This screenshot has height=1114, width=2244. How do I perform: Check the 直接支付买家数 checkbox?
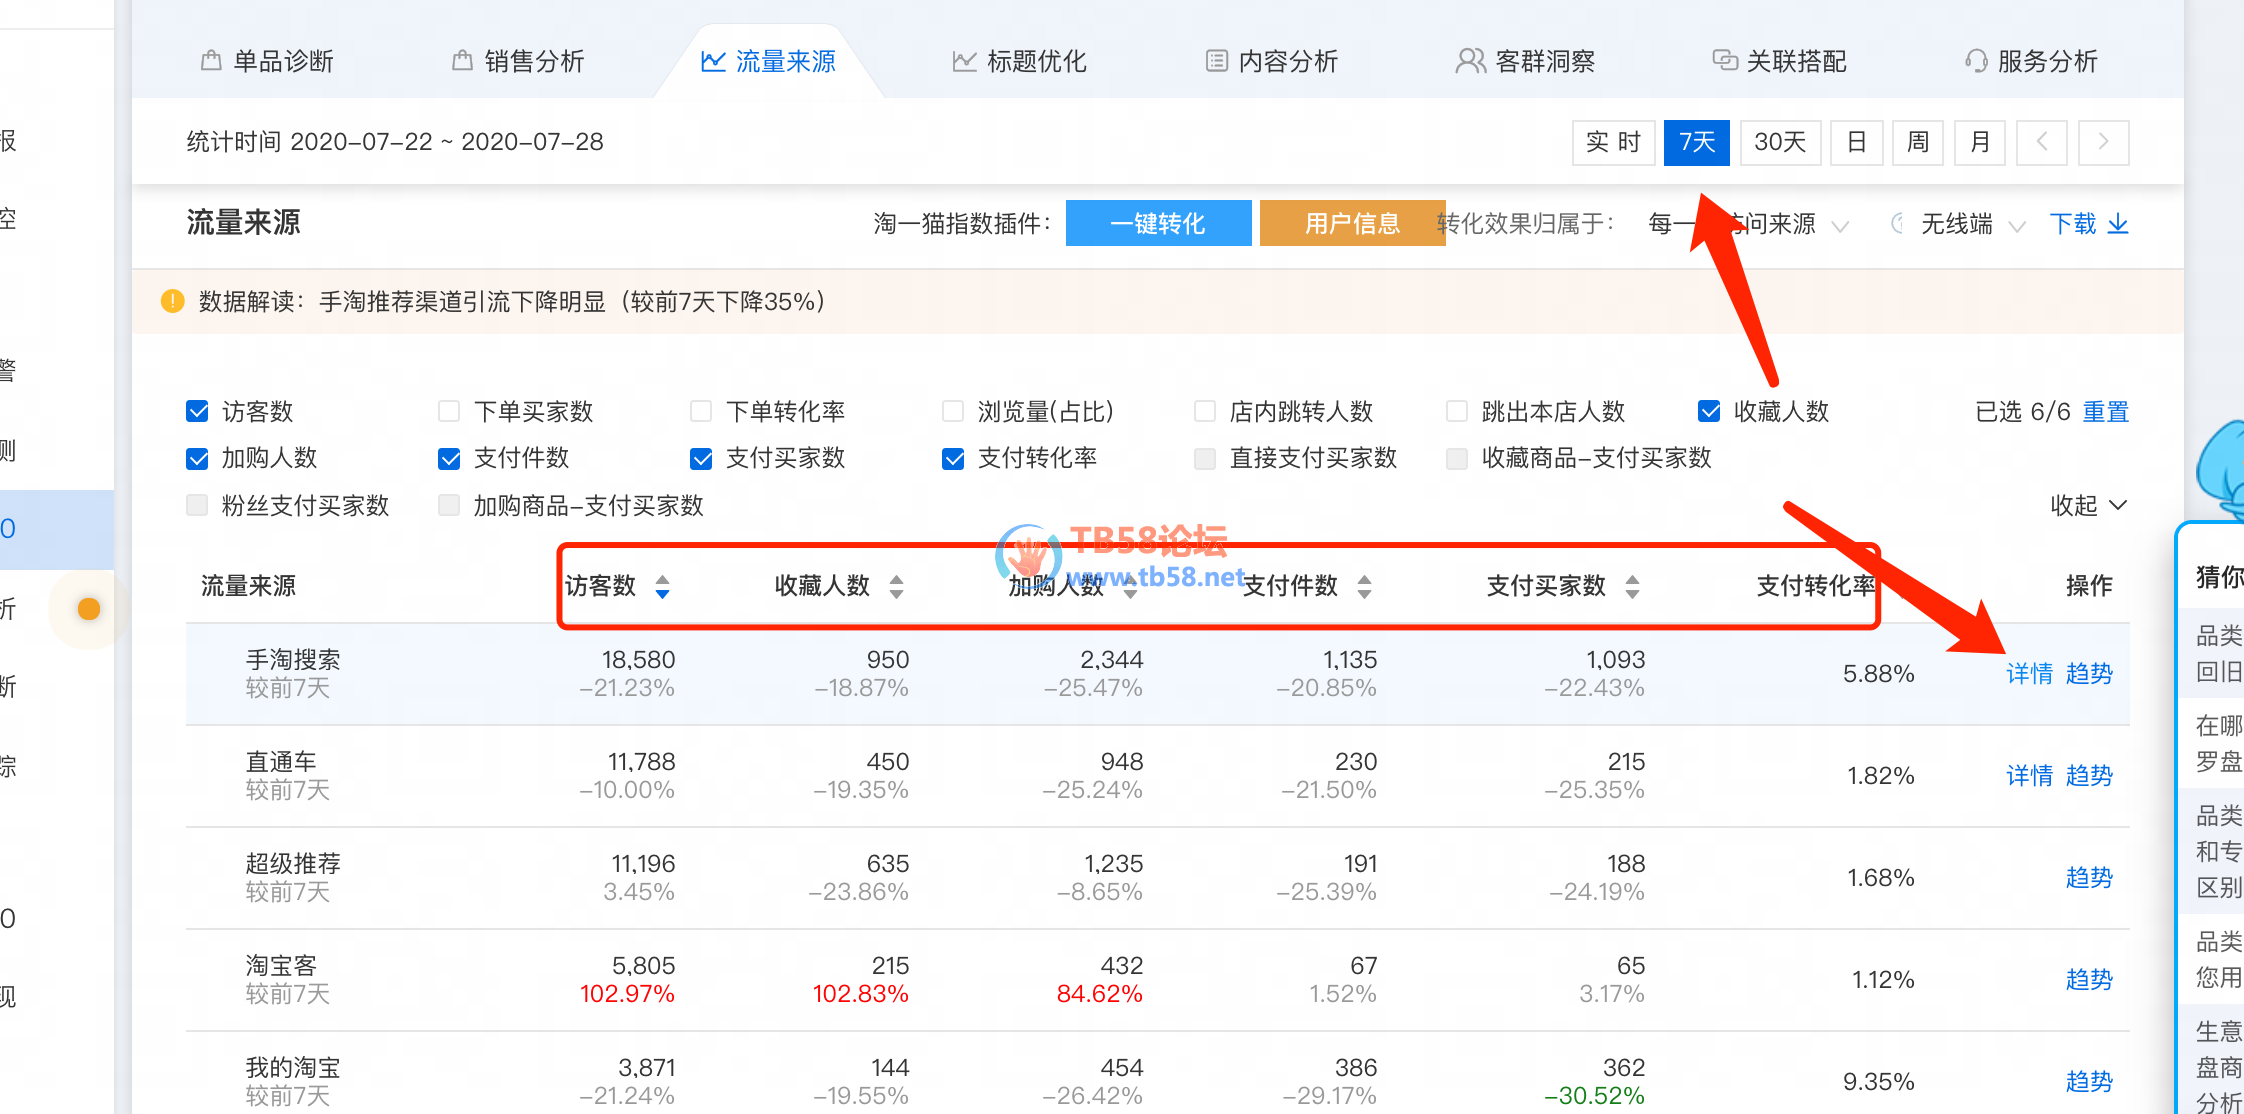(1205, 458)
